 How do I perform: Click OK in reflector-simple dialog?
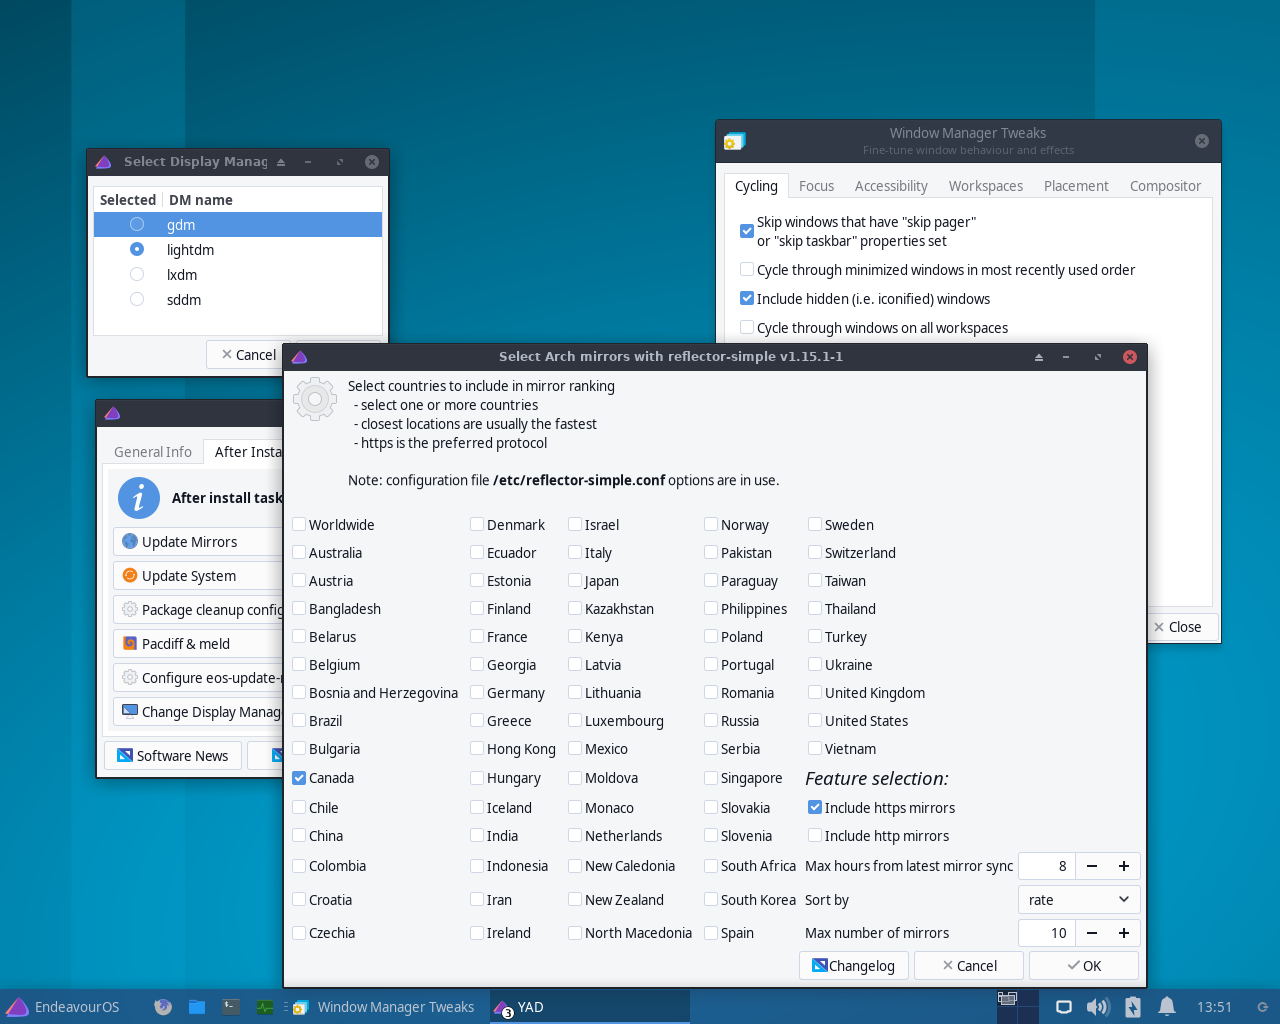[1084, 965]
